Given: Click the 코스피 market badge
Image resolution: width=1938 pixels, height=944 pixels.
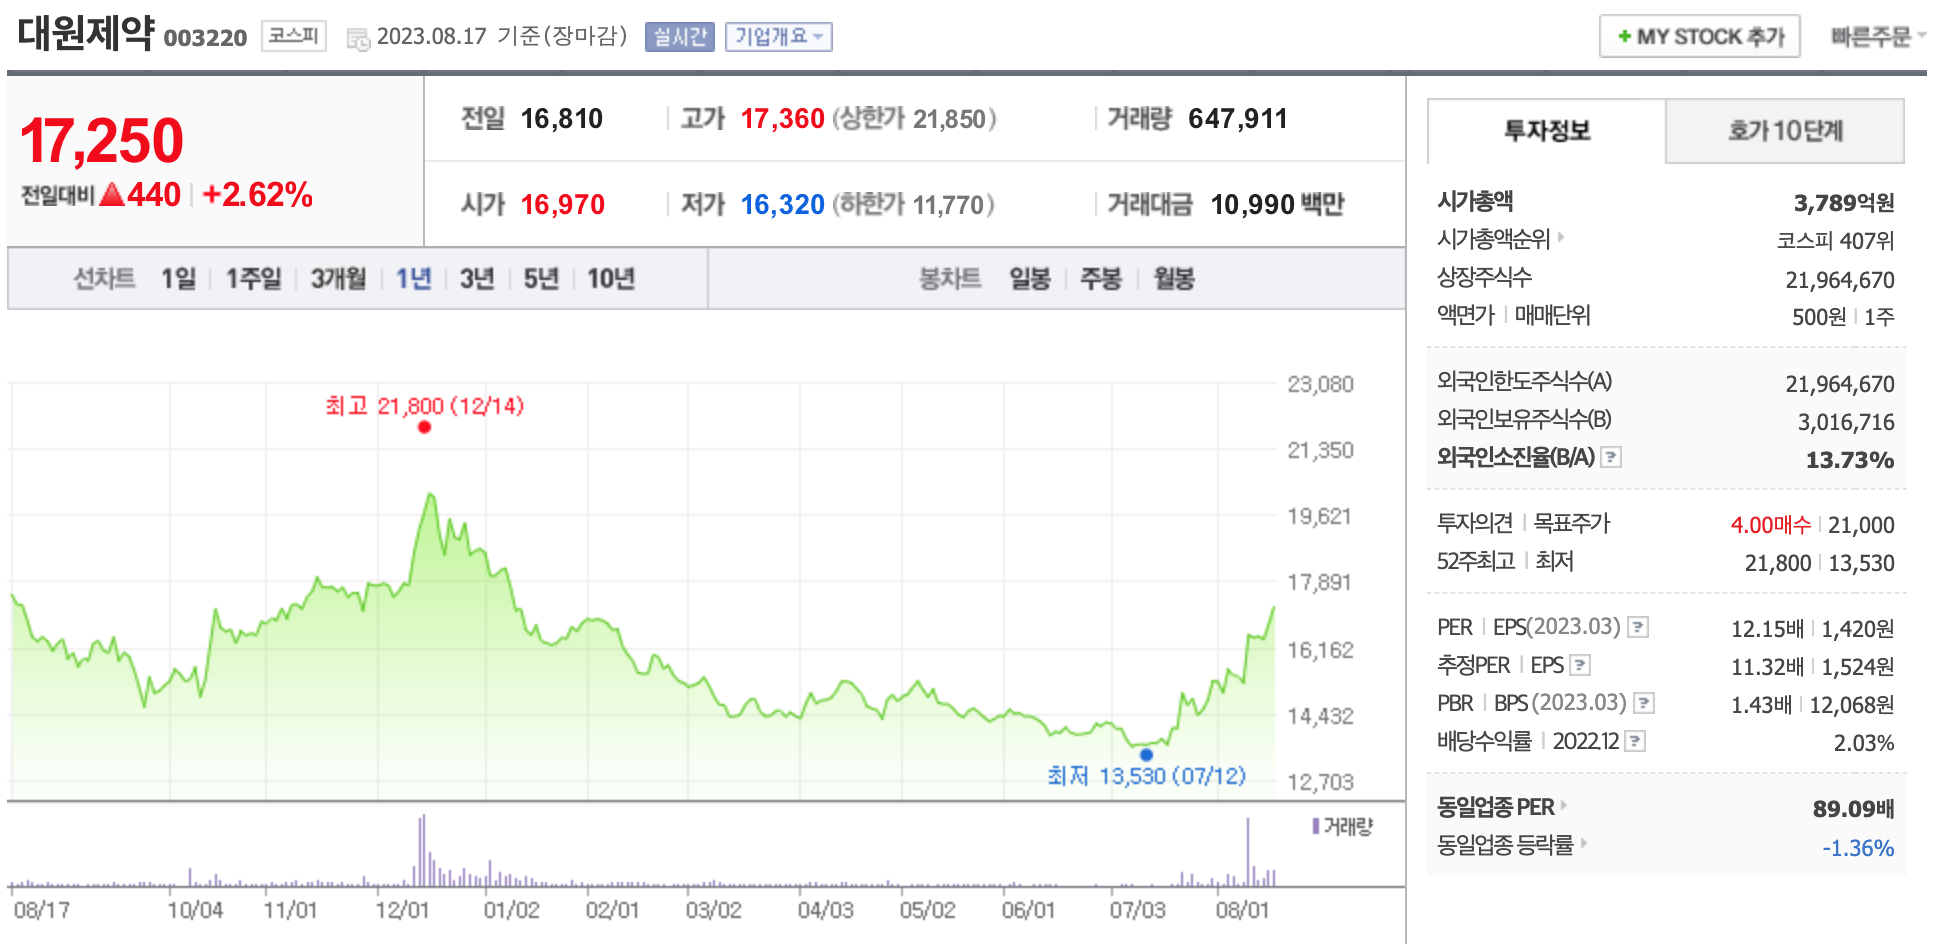Looking at the screenshot, I should (x=294, y=36).
